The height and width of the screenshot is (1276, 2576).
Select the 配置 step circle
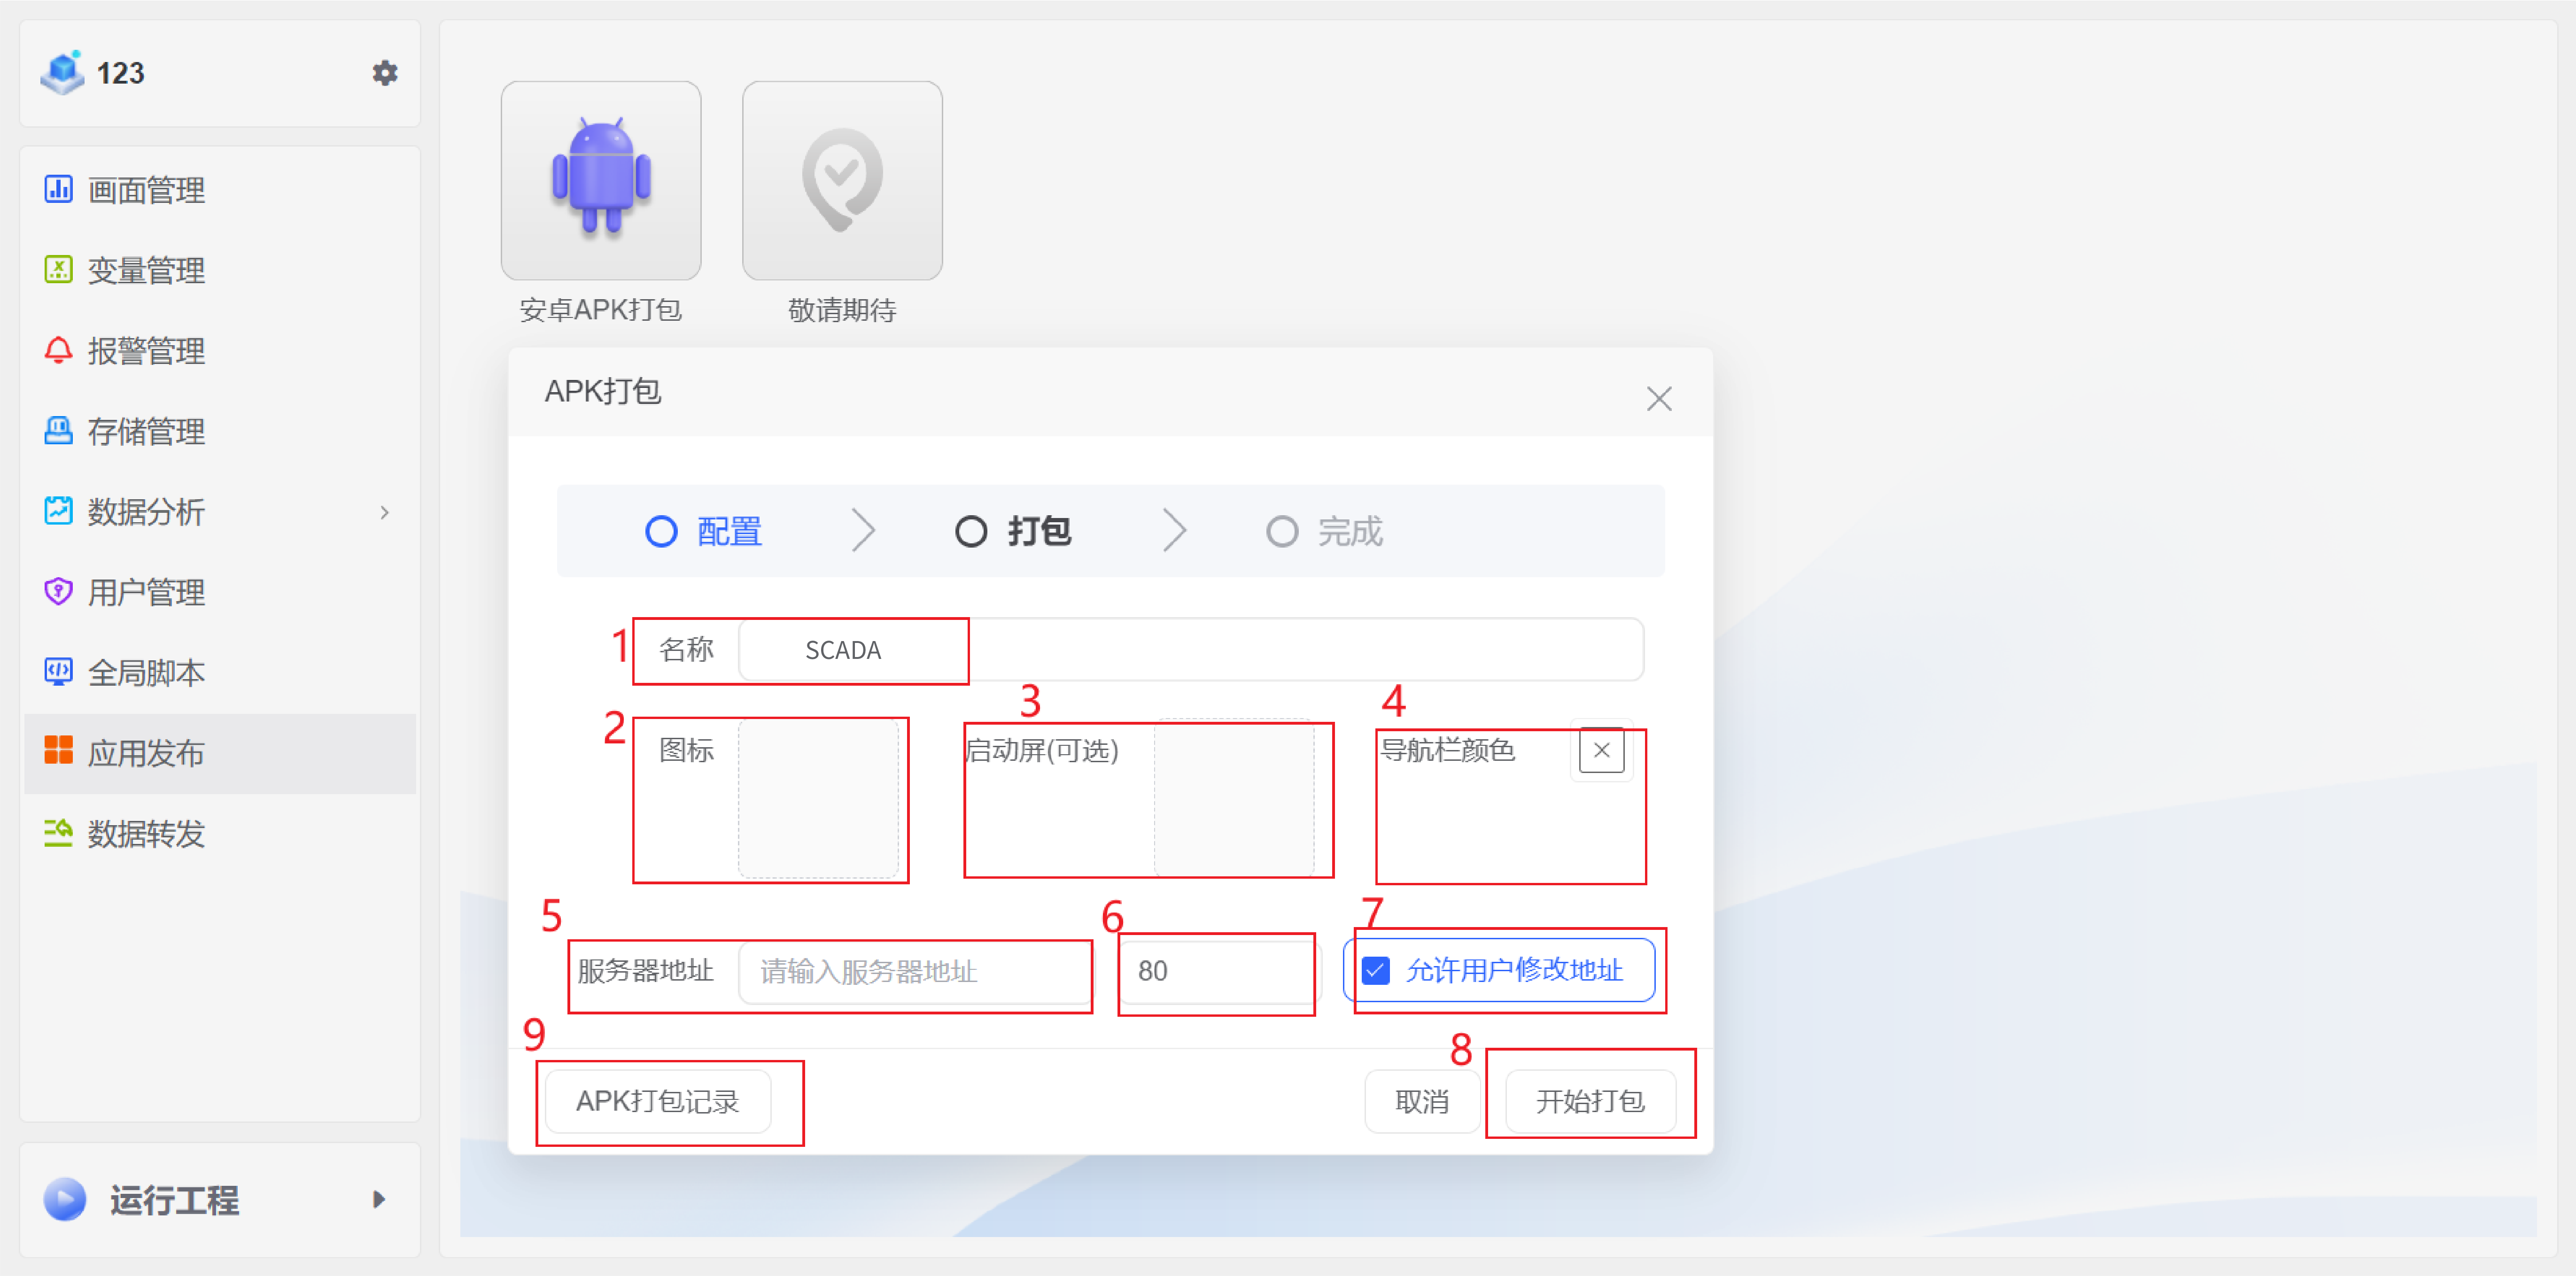point(661,531)
